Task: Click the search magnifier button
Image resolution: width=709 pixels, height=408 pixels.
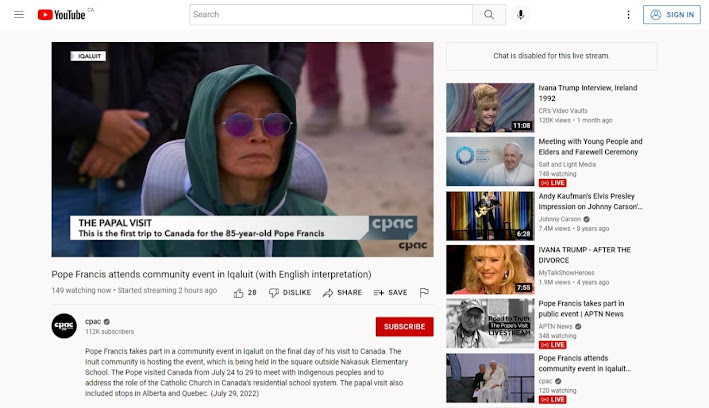Action: (x=489, y=14)
